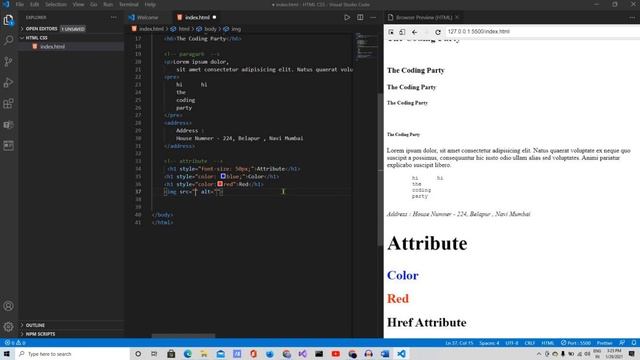This screenshot has height=360, width=640.
Task: Open File Explorer from the taskbar
Action: (x=204, y=354)
